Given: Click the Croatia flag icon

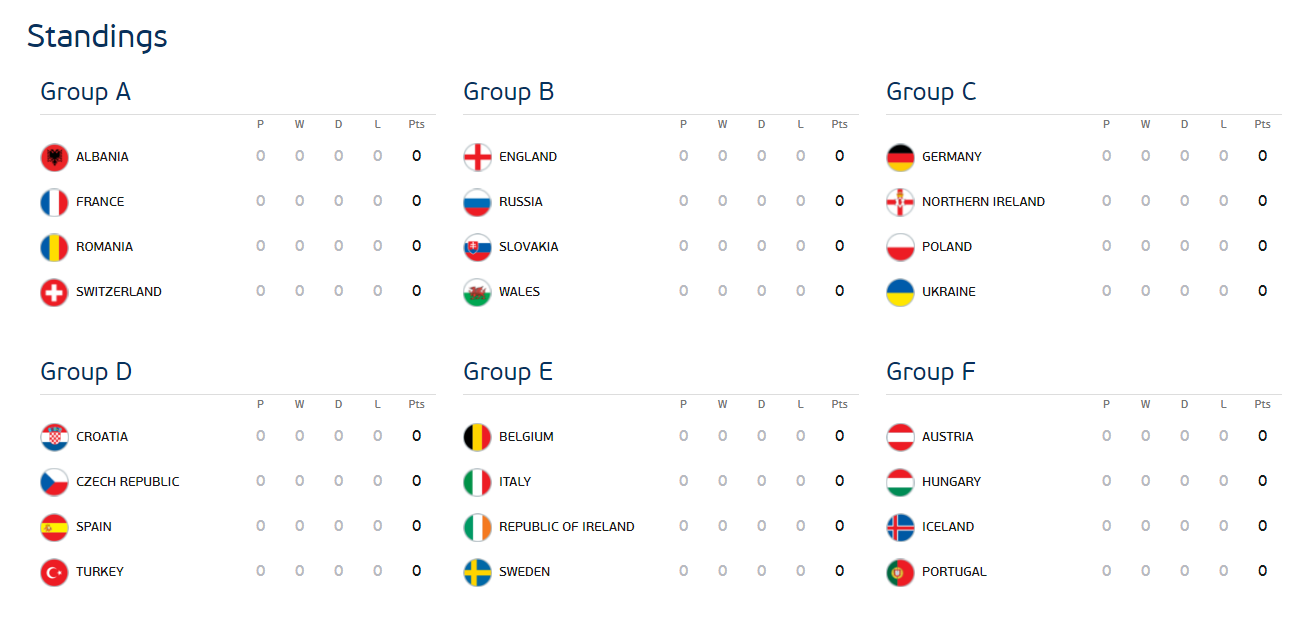Looking at the screenshot, I should tap(54, 437).
